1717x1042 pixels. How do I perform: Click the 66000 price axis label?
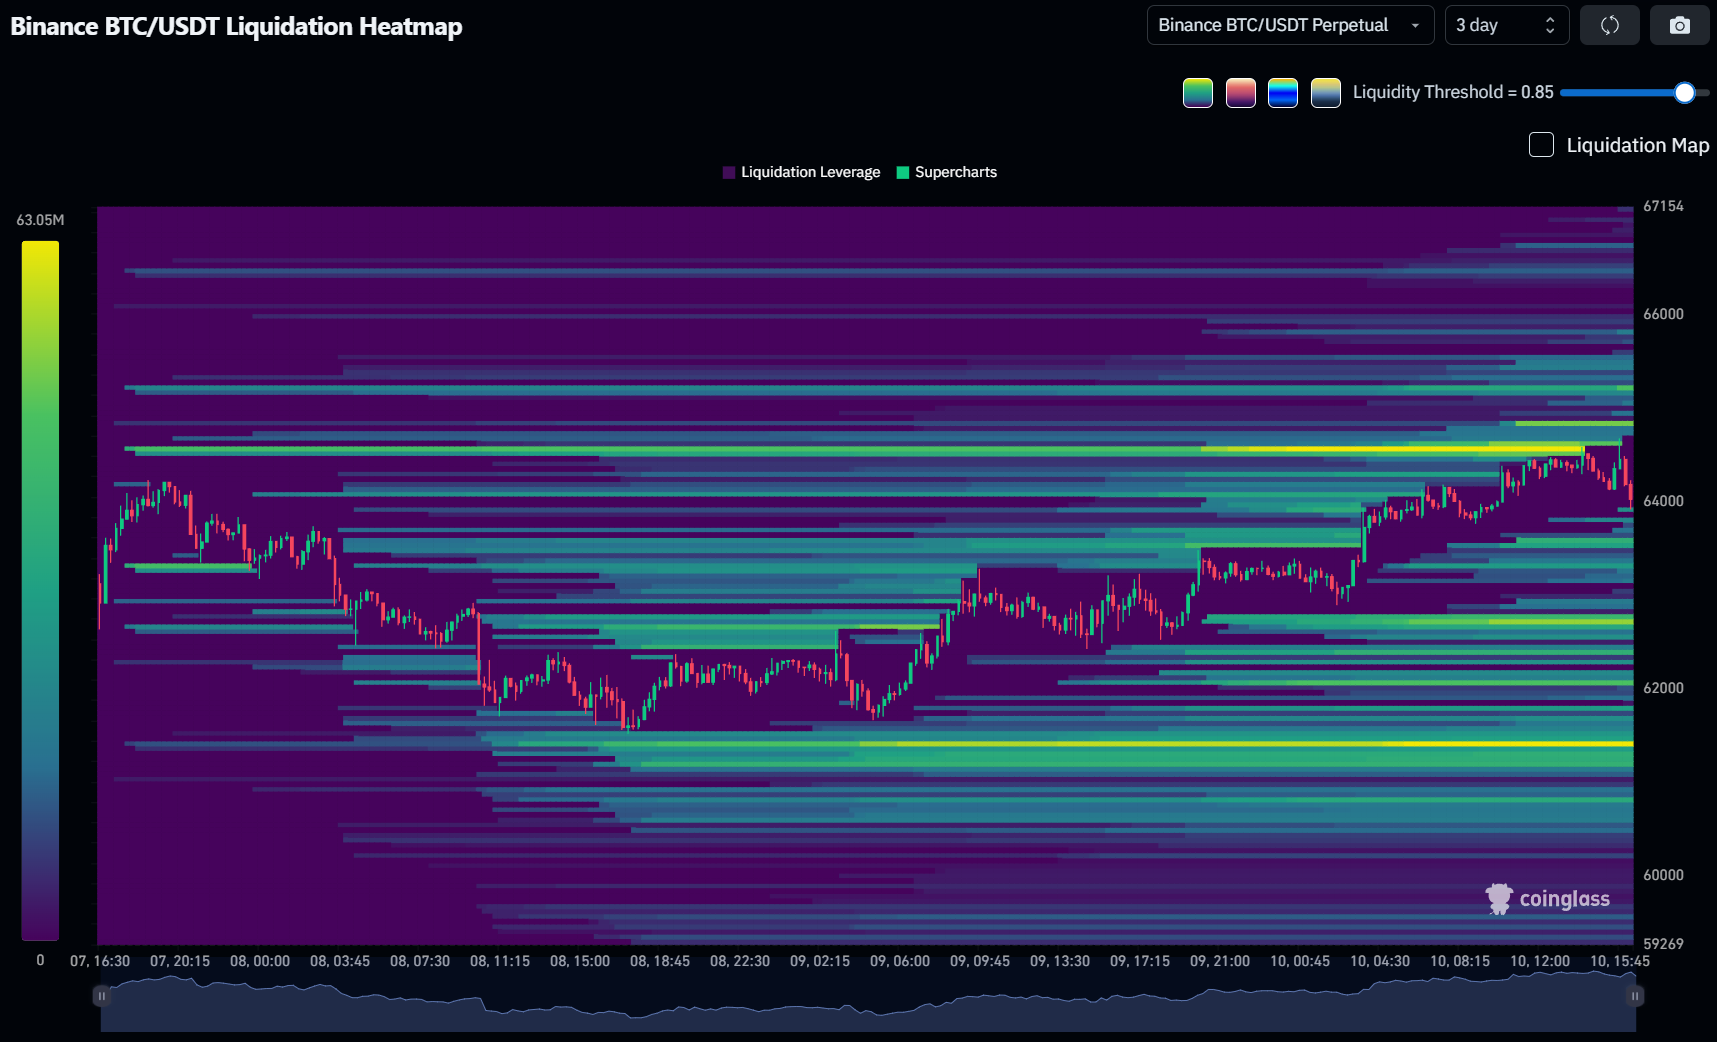click(x=1663, y=314)
